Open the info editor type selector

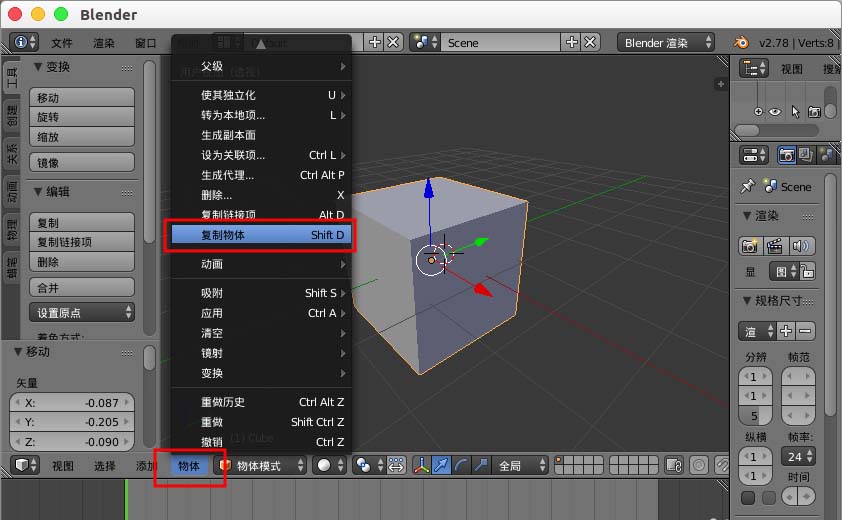25,42
